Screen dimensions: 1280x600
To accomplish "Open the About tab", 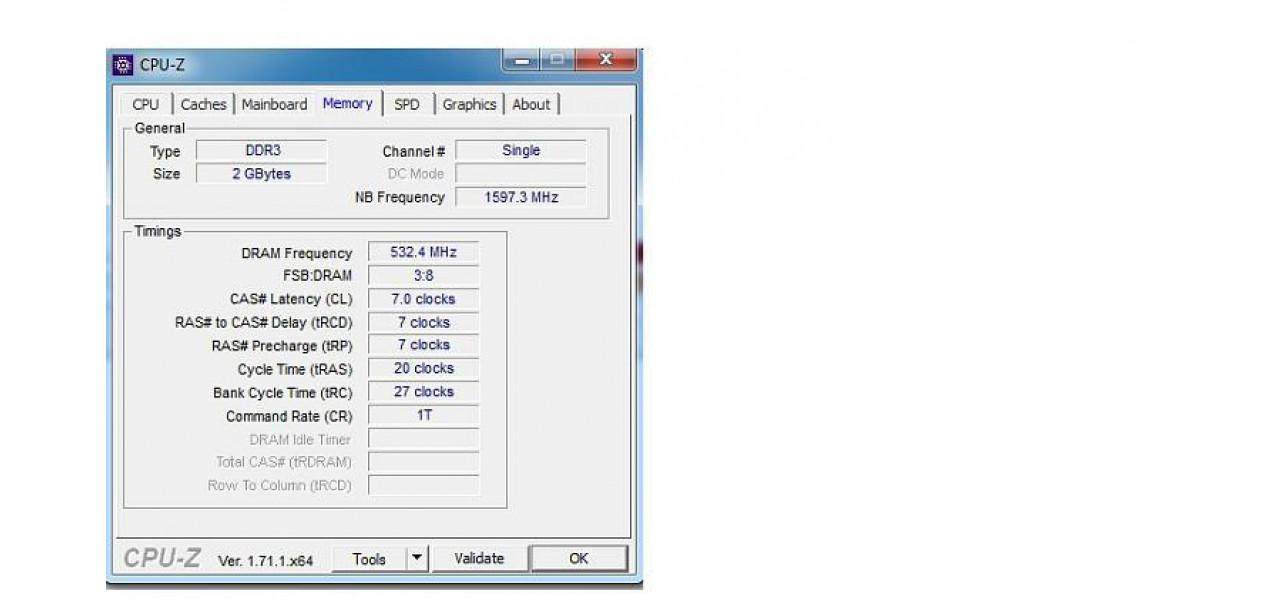I will click(531, 104).
